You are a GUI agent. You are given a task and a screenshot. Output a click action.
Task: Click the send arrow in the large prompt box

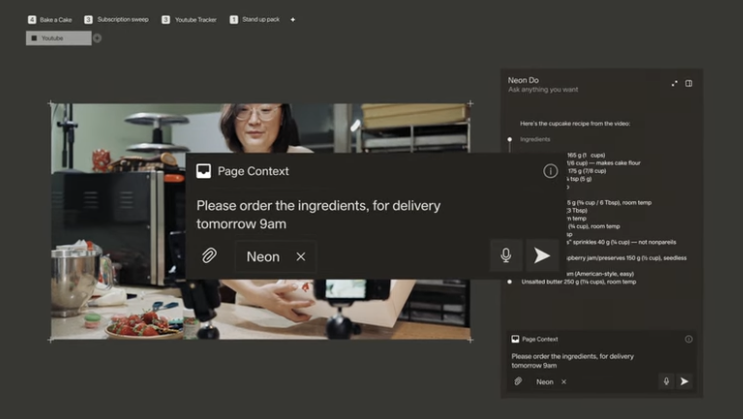541,256
